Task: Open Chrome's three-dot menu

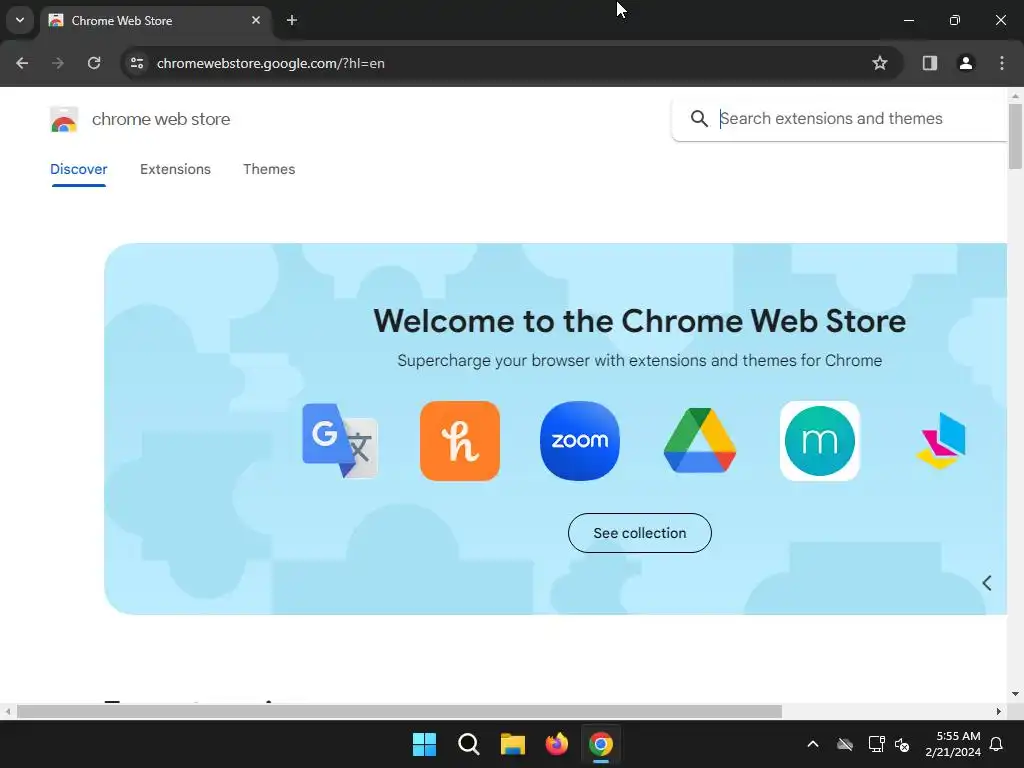Action: pos(1002,63)
